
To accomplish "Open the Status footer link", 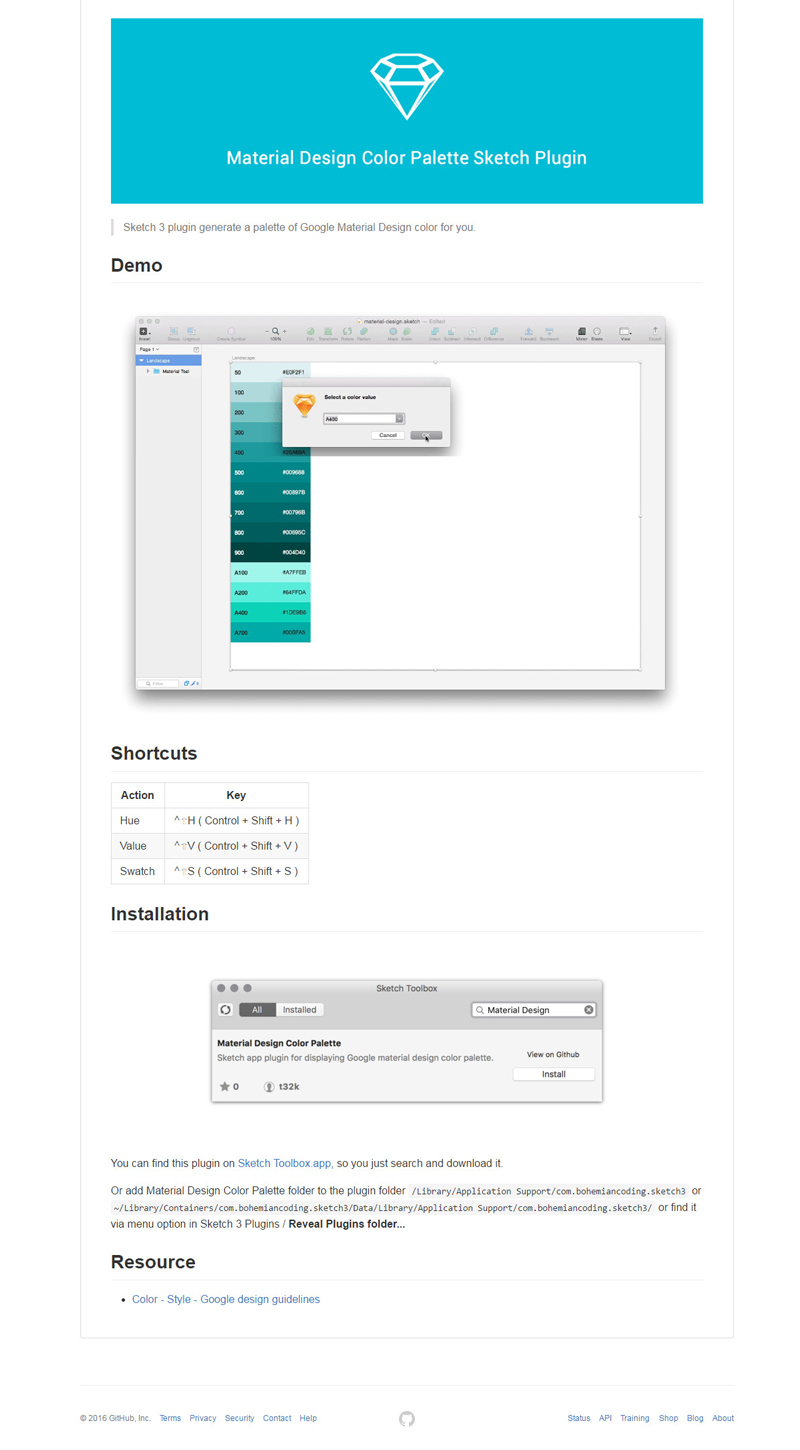I will [579, 1418].
